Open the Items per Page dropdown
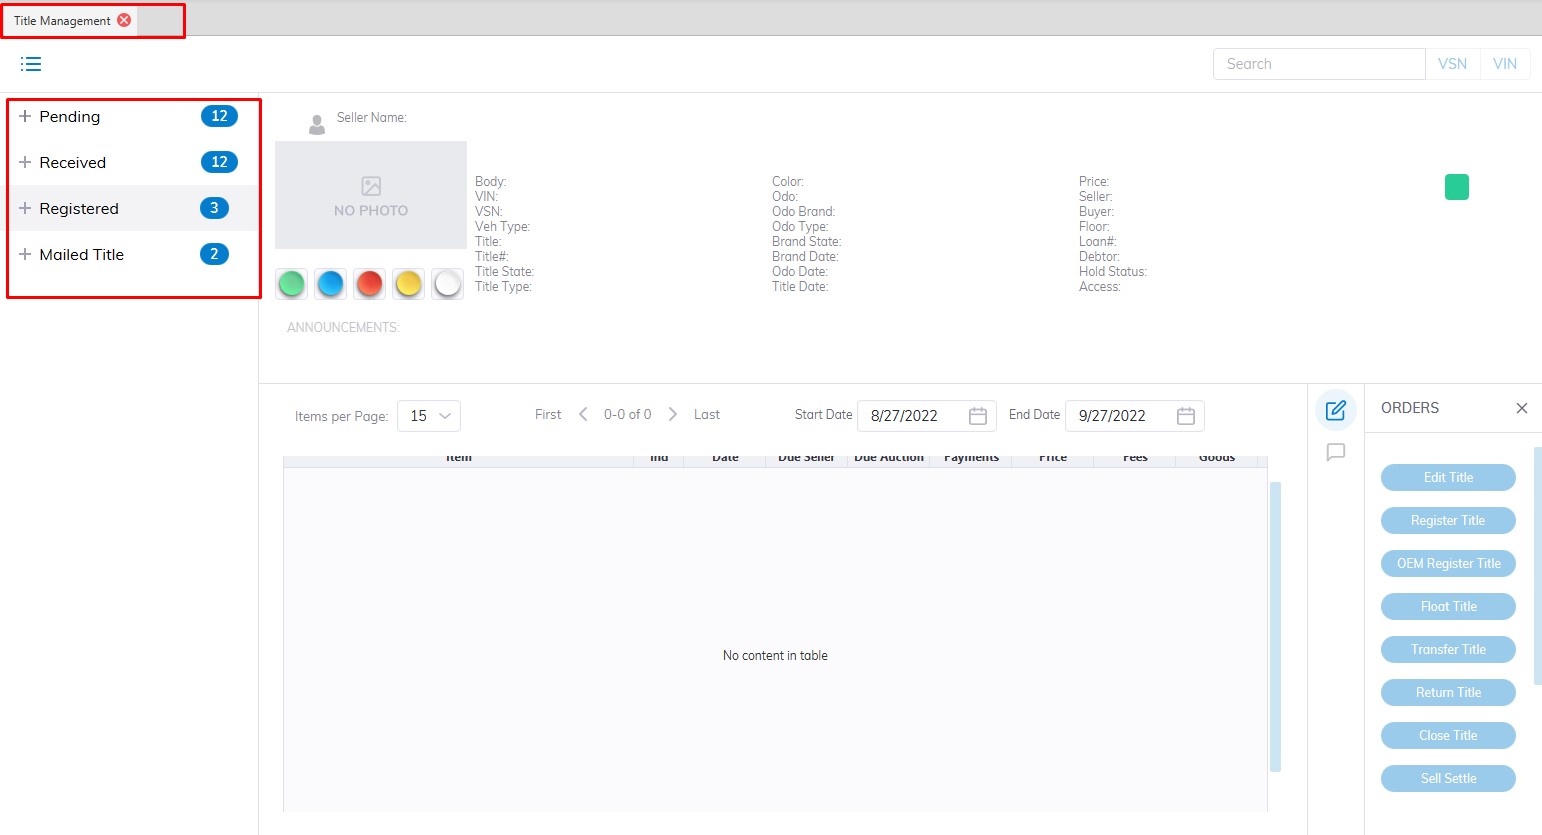1542x835 pixels. 429,416
